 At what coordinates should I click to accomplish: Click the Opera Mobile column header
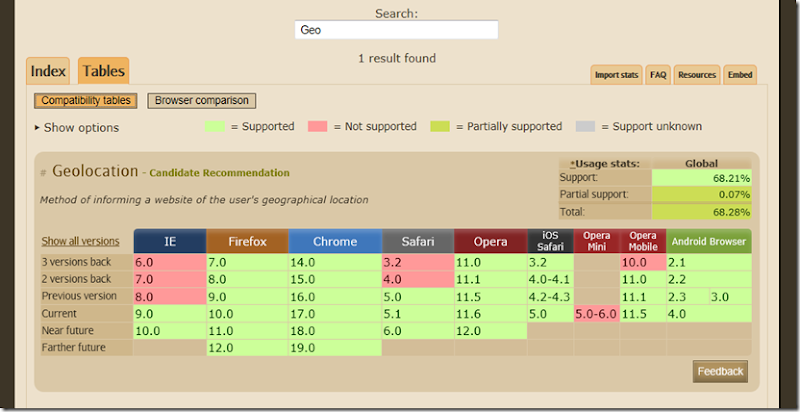pyautogui.click(x=643, y=241)
